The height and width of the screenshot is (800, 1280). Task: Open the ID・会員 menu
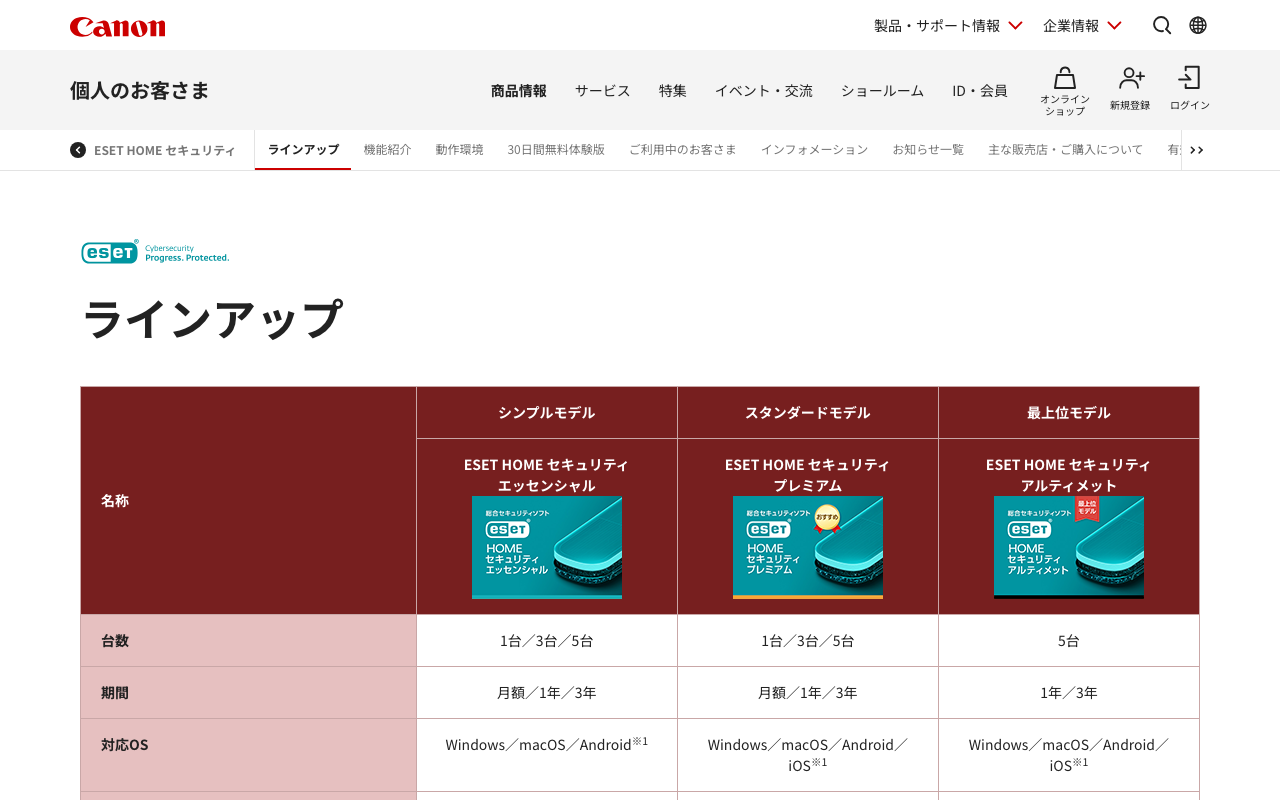[980, 90]
